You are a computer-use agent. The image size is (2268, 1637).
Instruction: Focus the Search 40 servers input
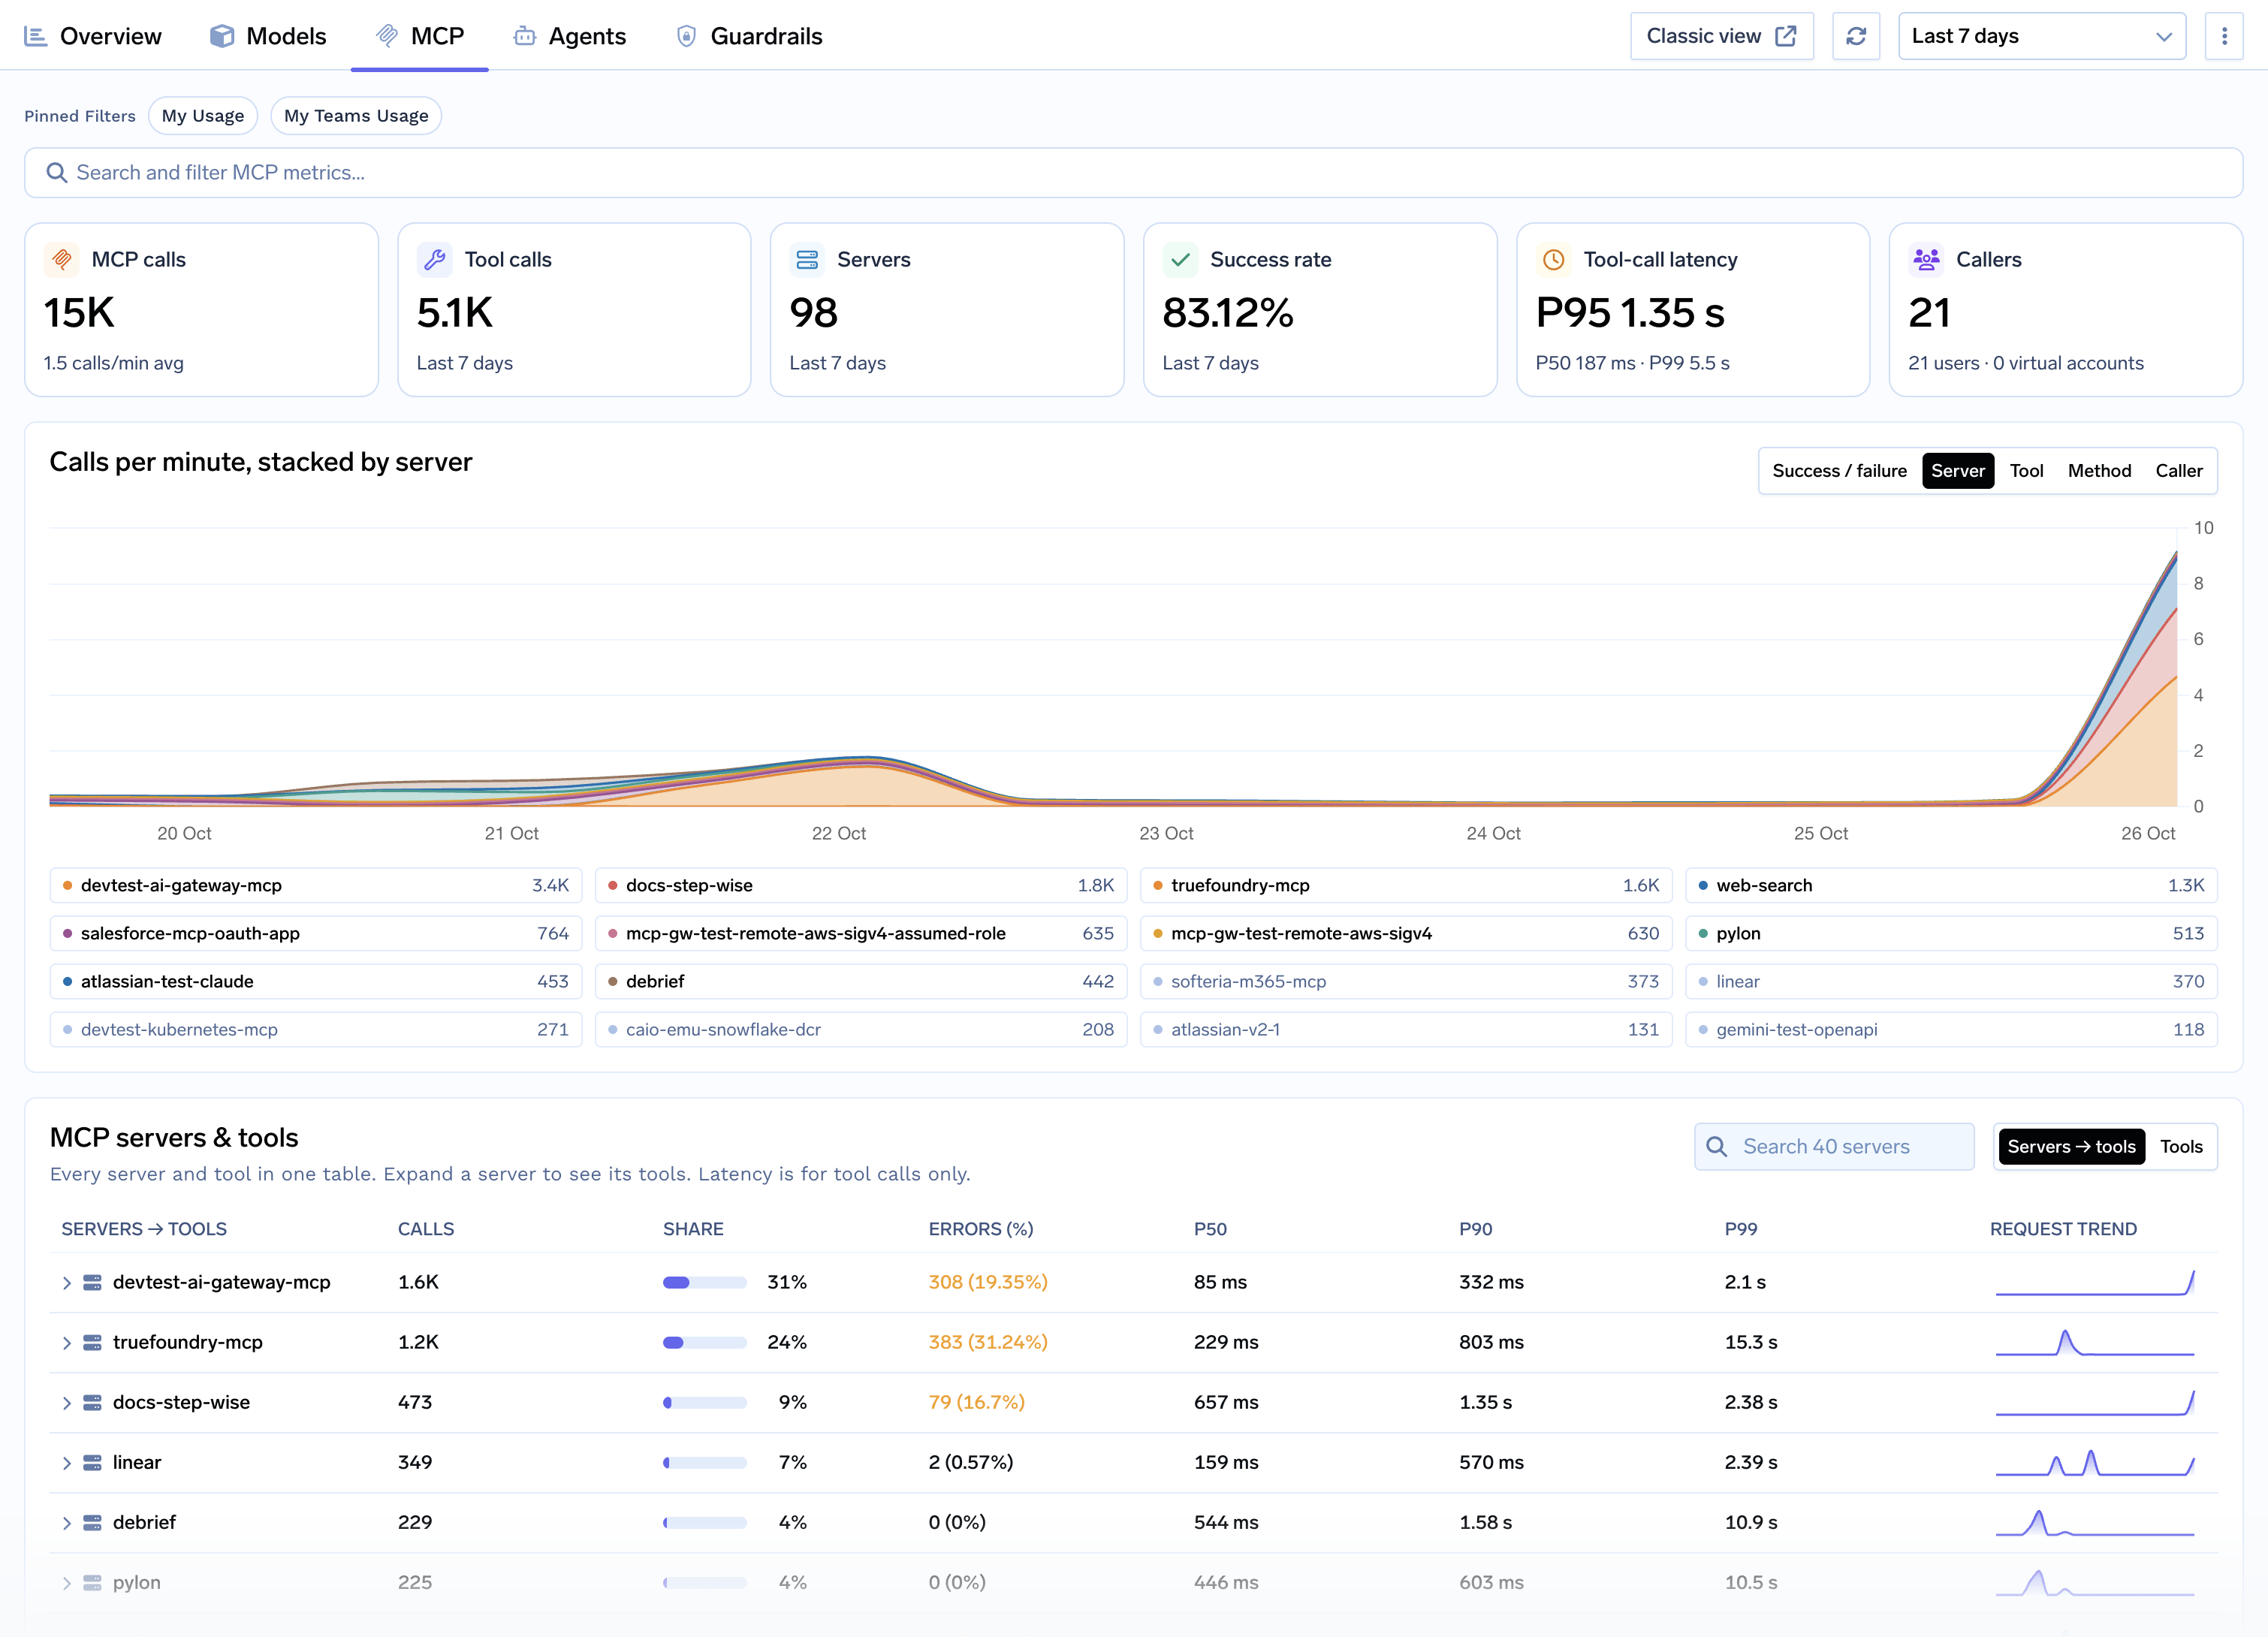(x=1834, y=1146)
